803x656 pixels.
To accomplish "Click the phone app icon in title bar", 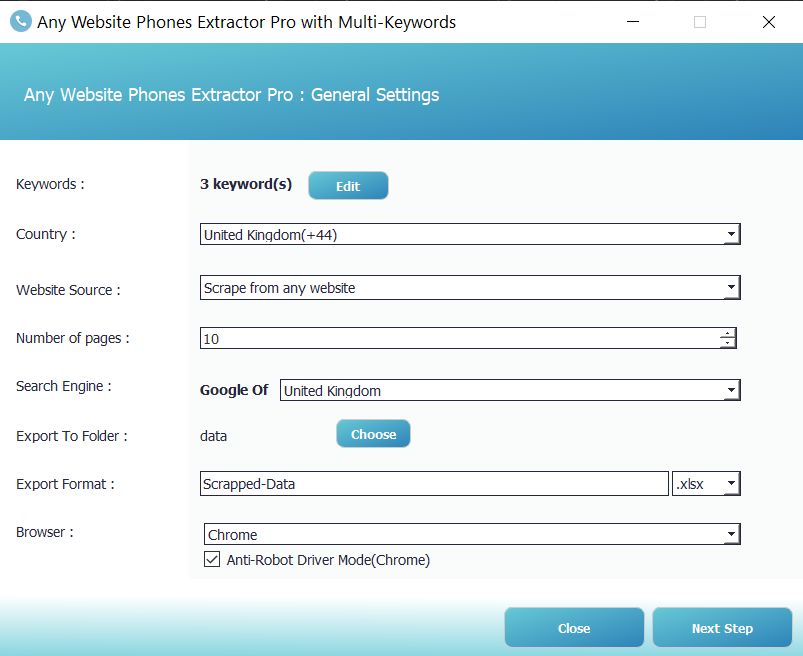I will tap(21, 22).
